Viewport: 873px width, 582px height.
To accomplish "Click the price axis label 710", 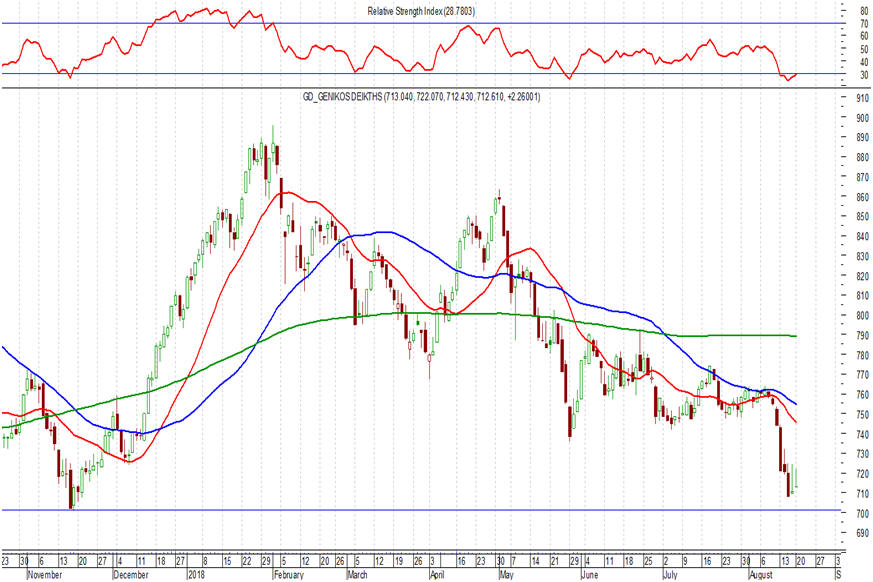I will click(862, 493).
